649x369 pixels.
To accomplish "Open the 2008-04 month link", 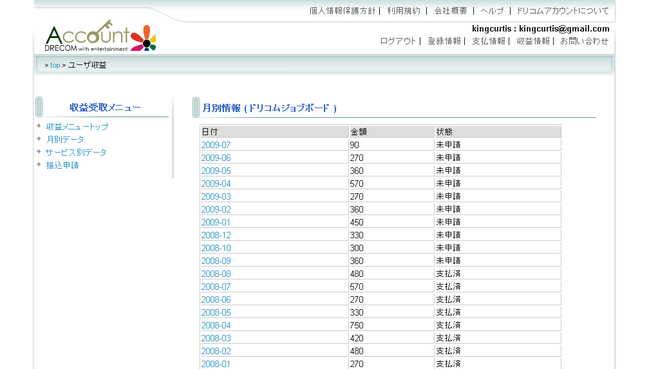I will pyautogui.click(x=216, y=326).
